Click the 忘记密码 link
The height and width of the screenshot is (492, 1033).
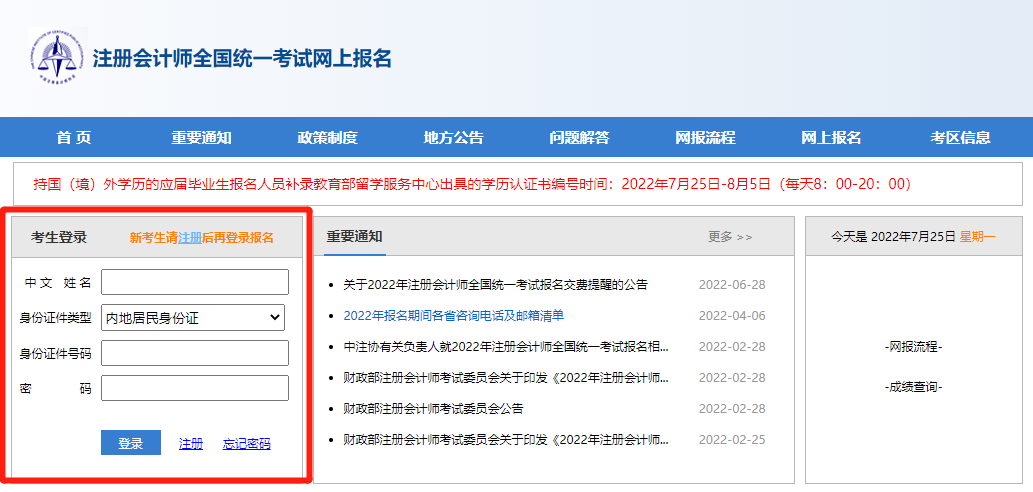coord(246,444)
